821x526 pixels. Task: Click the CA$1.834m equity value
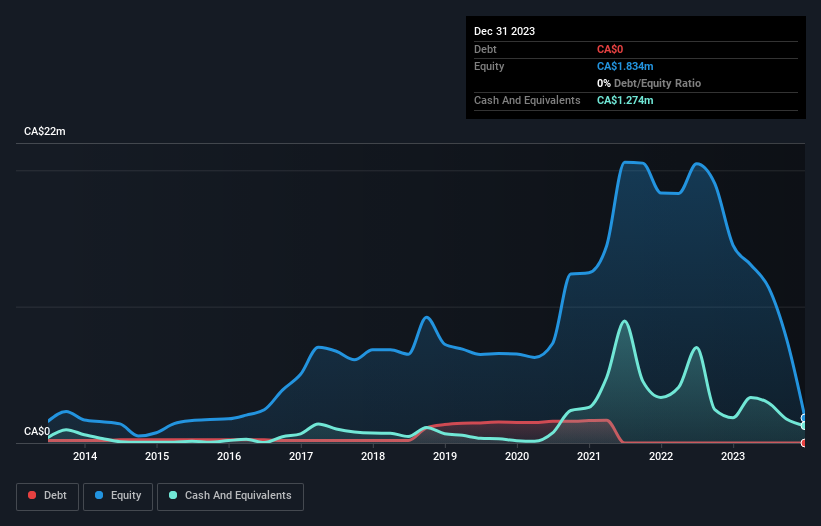coord(625,66)
